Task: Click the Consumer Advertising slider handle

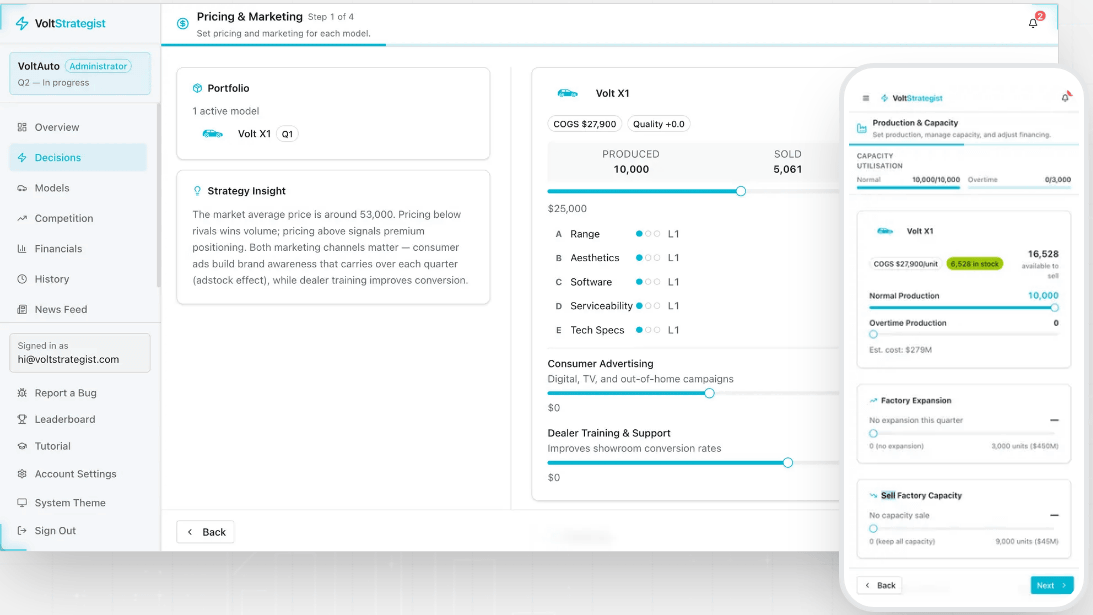Action: pos(709,393)
